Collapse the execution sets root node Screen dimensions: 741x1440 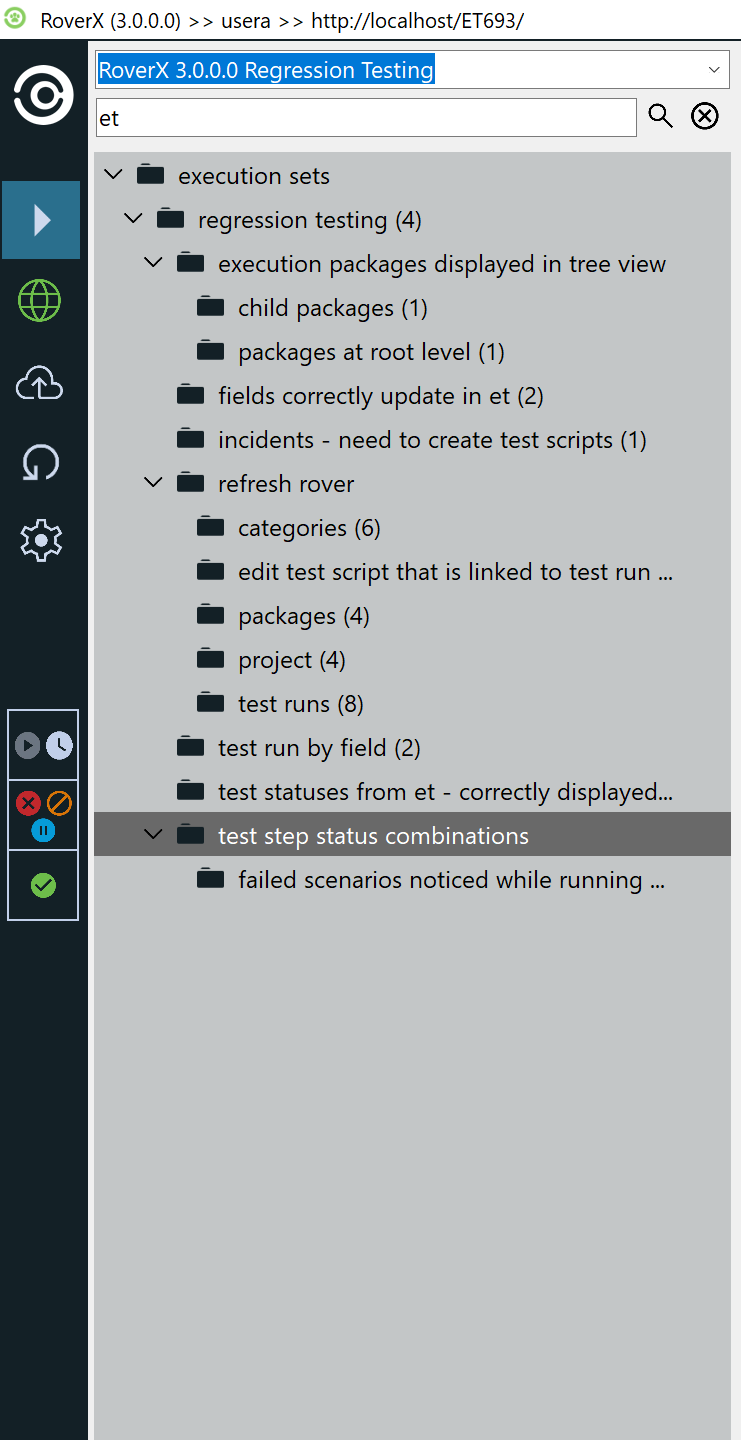pyautogui.click(x=113, y=175)
